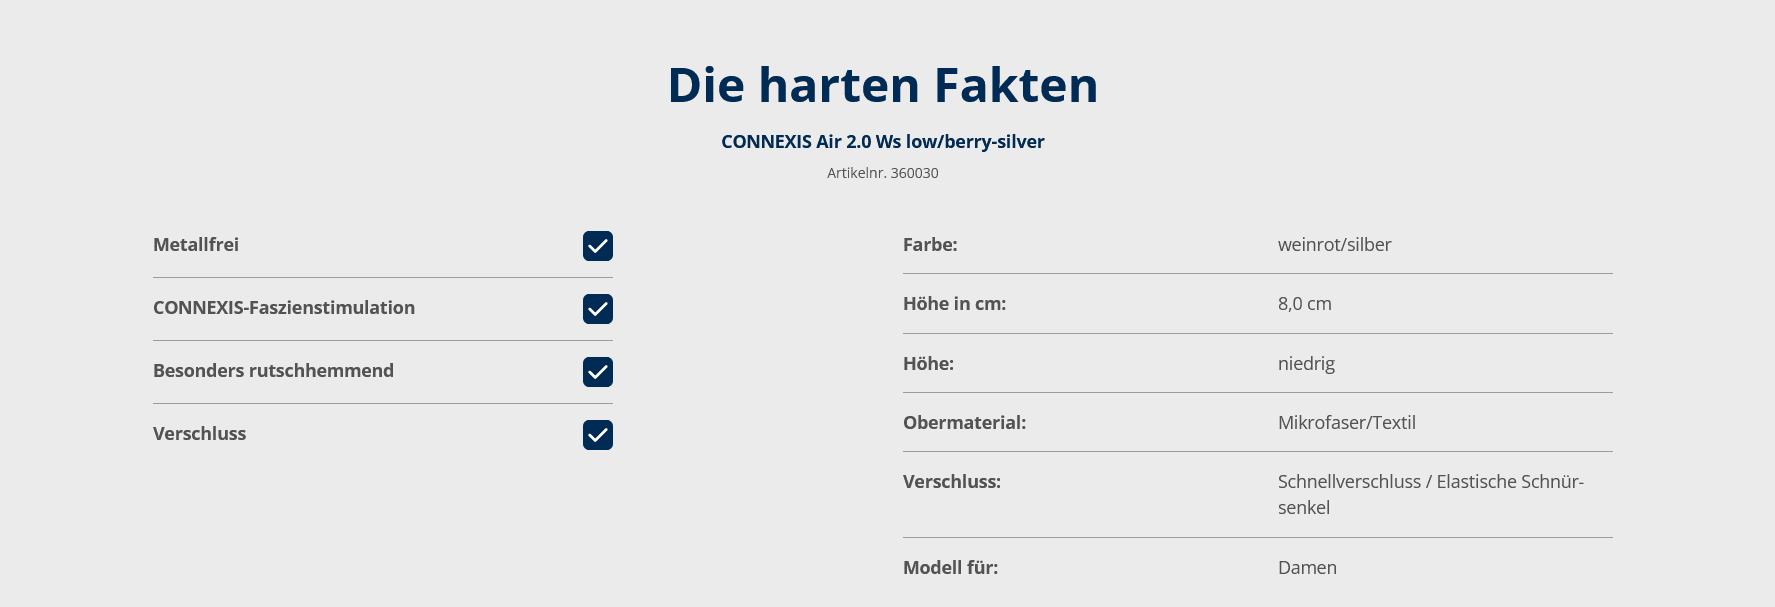Click the 'Metallfrei' feature label
Viewport: 1775px width, 607px height.
point(196,245)
